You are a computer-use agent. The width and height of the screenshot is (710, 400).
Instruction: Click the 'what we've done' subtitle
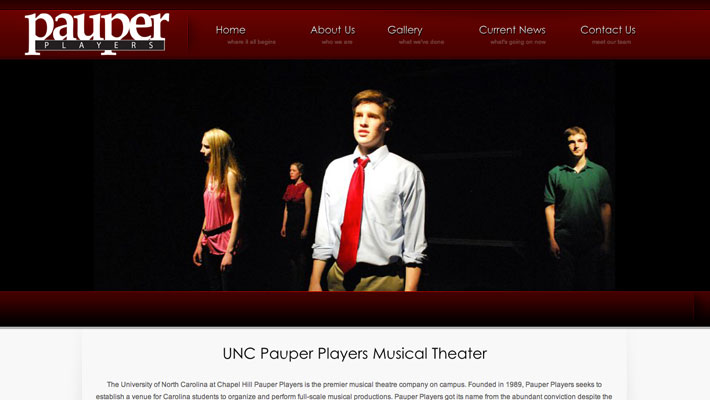[421, 42]
